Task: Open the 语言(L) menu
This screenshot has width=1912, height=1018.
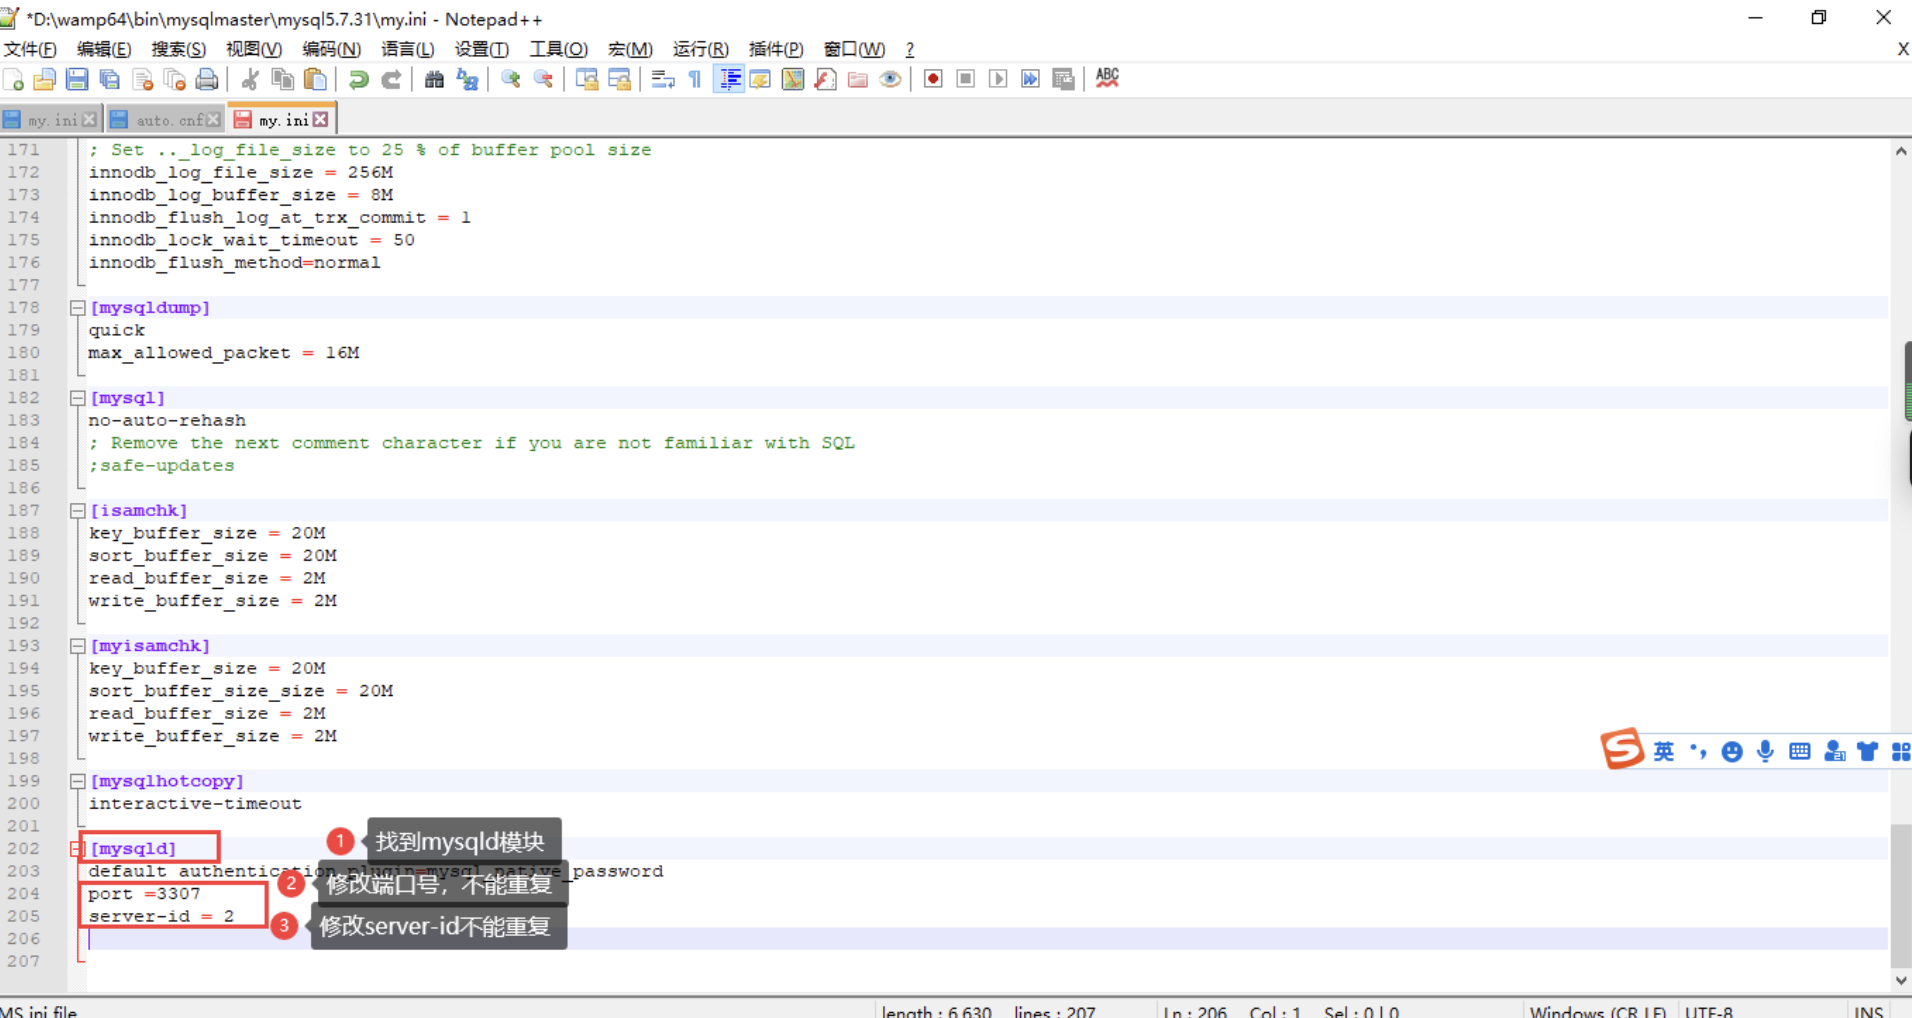Action: (407, 49)
